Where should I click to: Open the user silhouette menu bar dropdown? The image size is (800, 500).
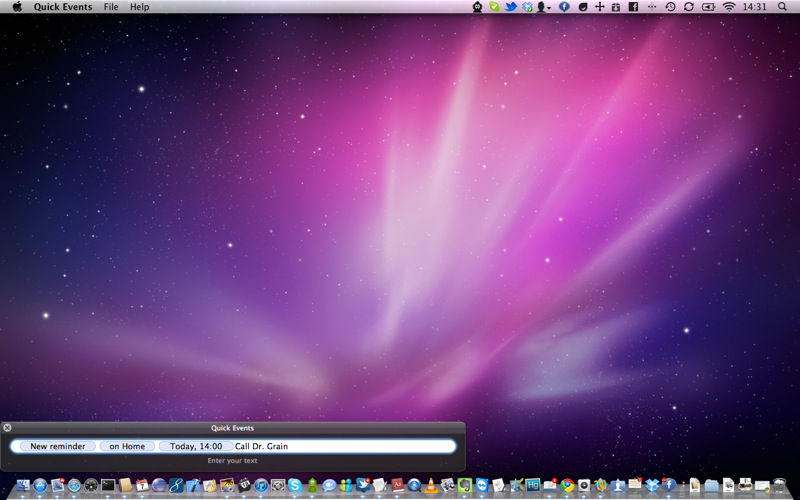(544, 7)
